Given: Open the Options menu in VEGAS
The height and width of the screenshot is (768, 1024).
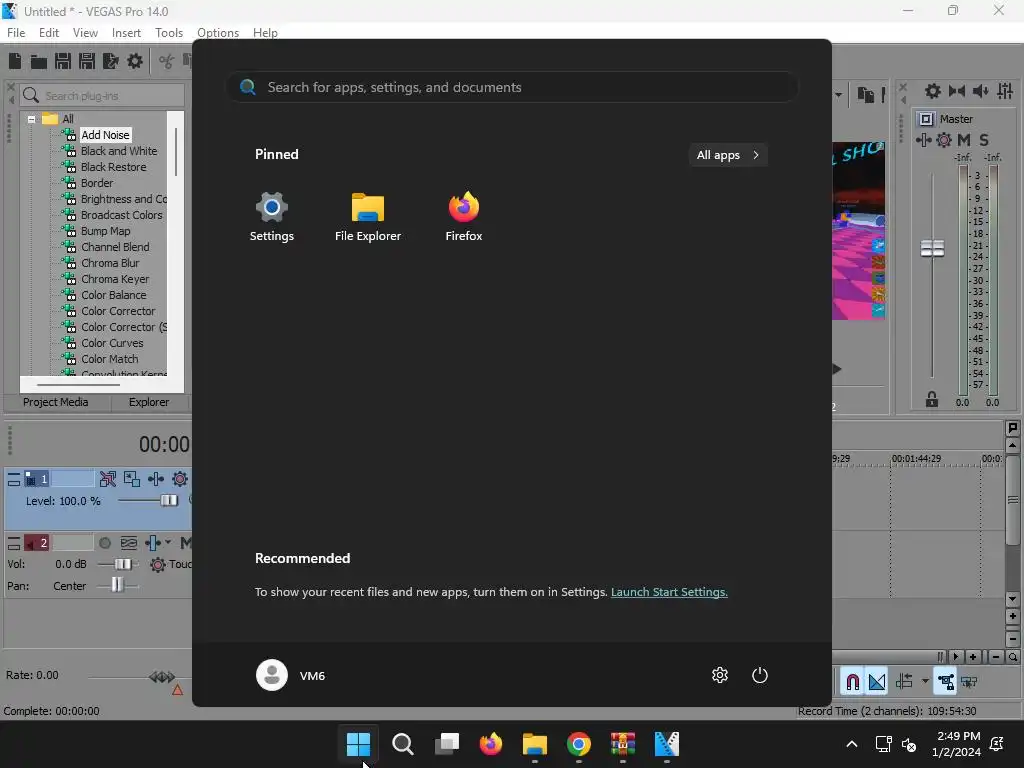Looking at the screenshot, I should coord(218,33).
